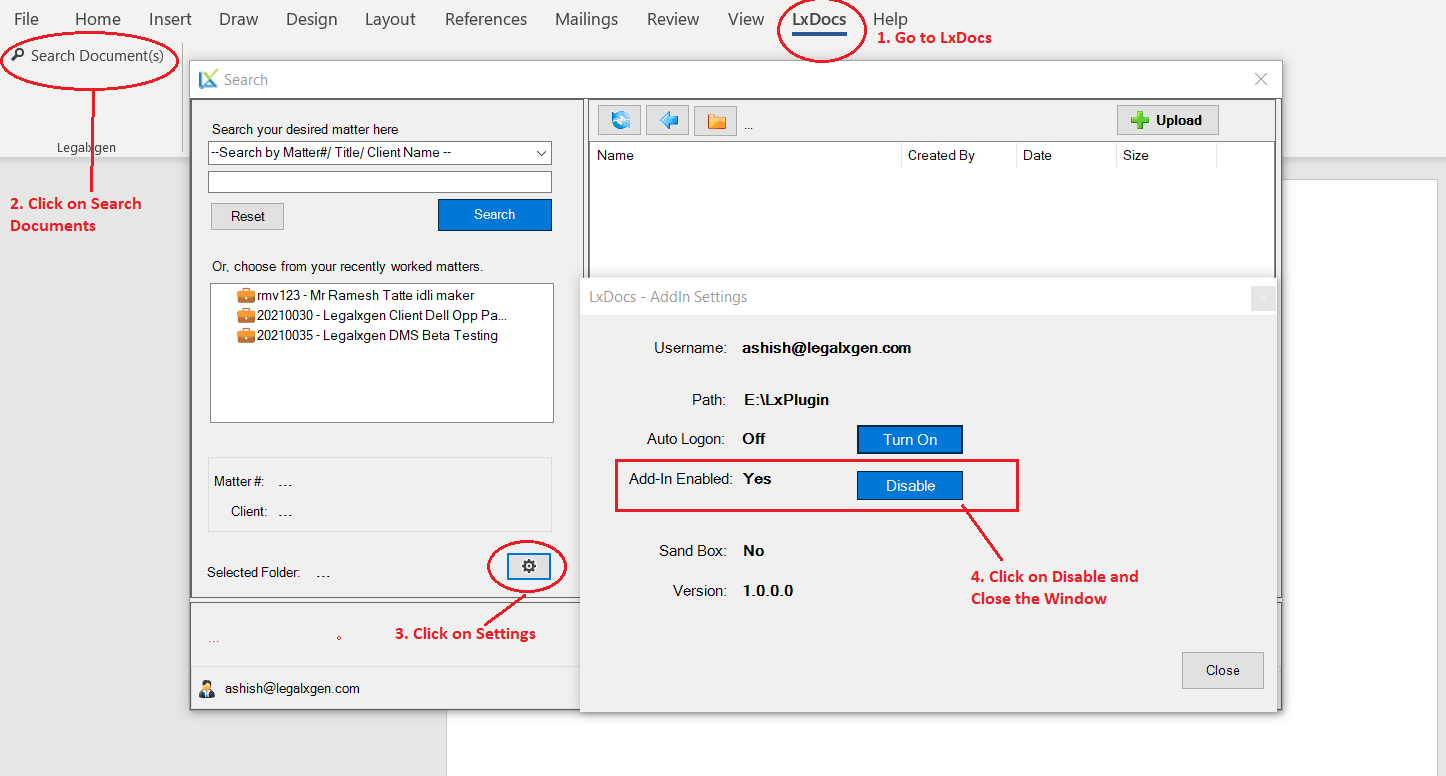Click the refresh icon in file toolbar
1446x776 pixels.
pos(619,121)
